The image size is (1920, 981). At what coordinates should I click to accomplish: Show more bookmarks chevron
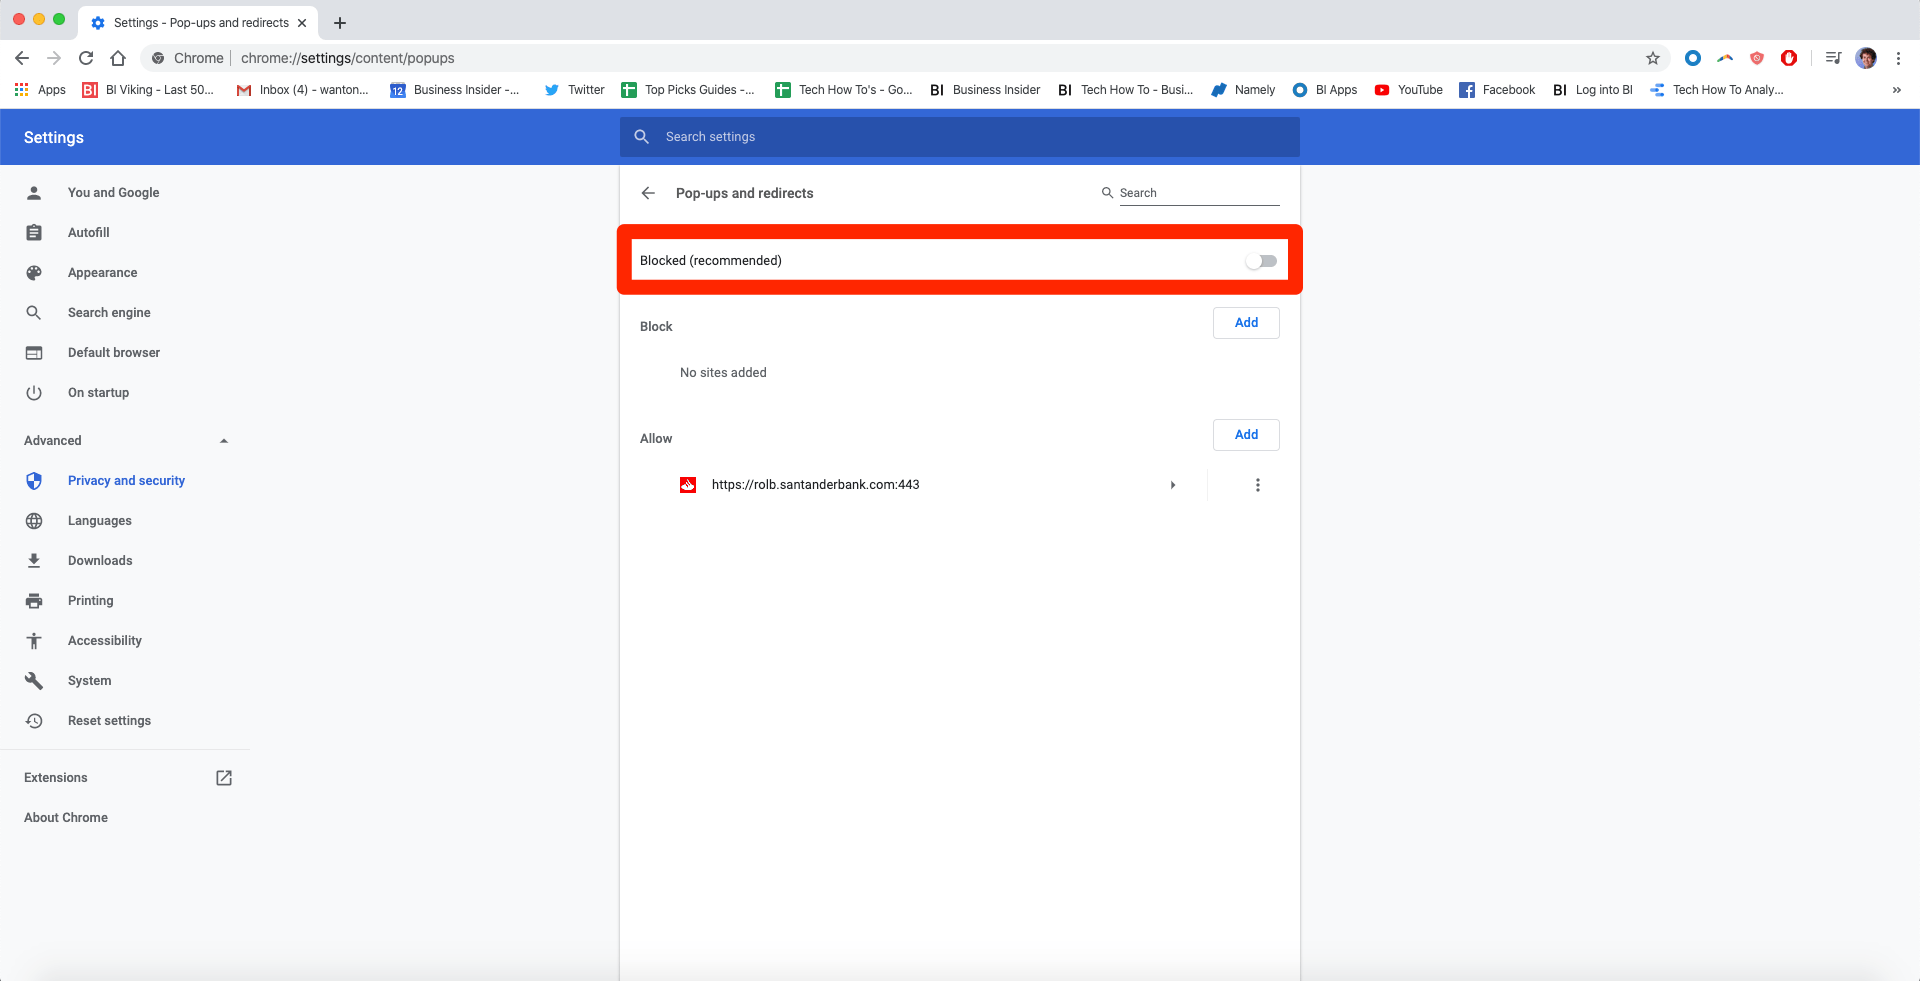click(1897, 90)
